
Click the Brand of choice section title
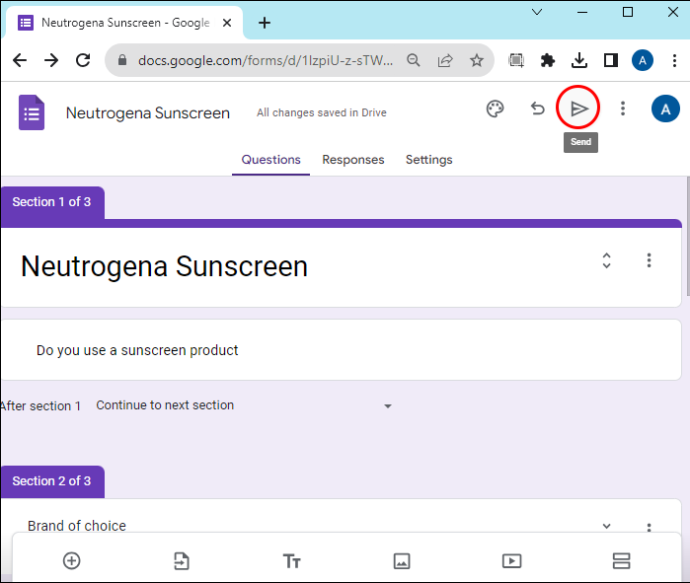[77, 526]
